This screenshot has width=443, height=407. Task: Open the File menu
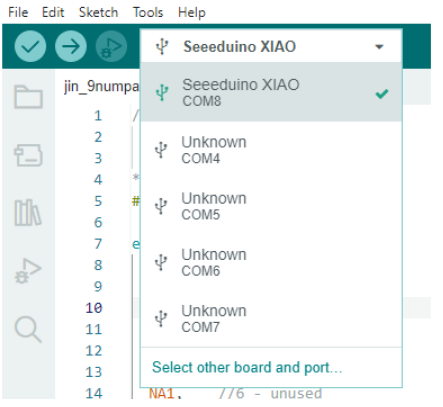pos(18,13)
